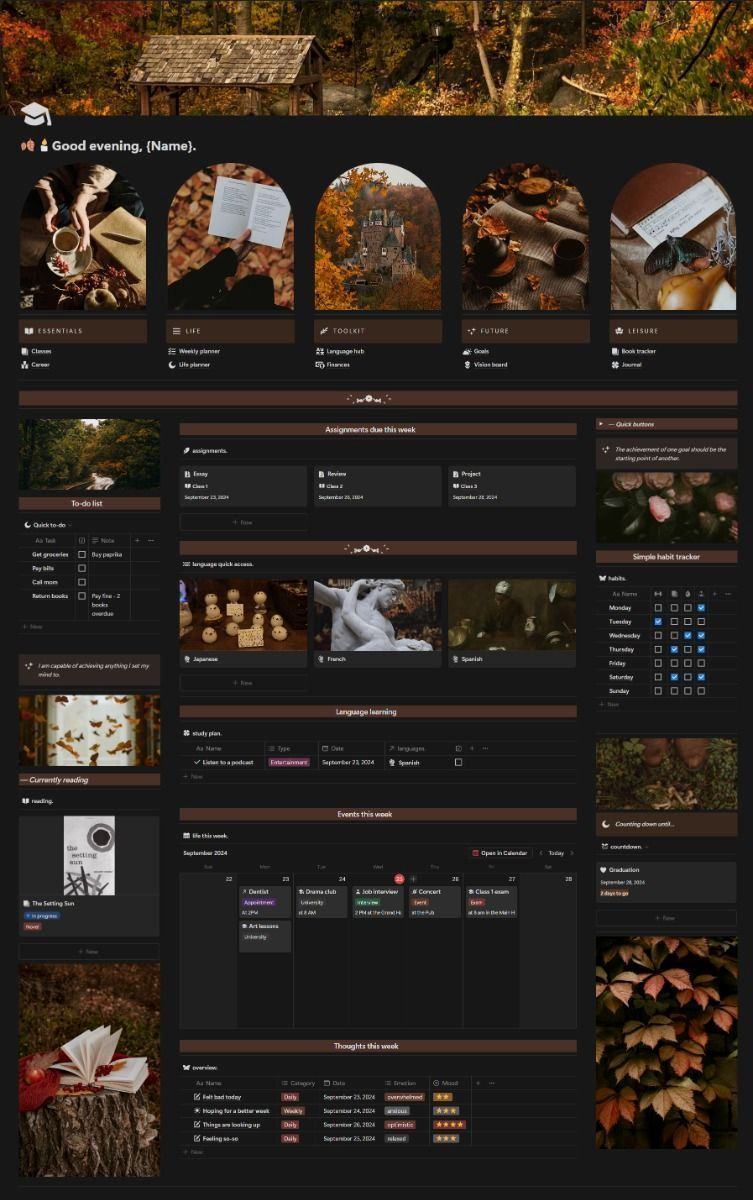
Task: Check the Get groceries task checkbox
Action: (82, 554)
